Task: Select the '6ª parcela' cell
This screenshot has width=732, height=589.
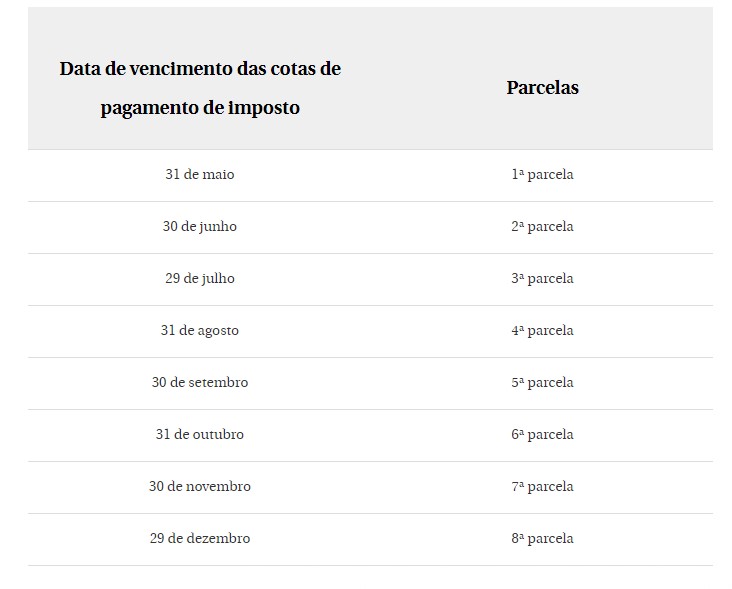Action: [542, 435]
